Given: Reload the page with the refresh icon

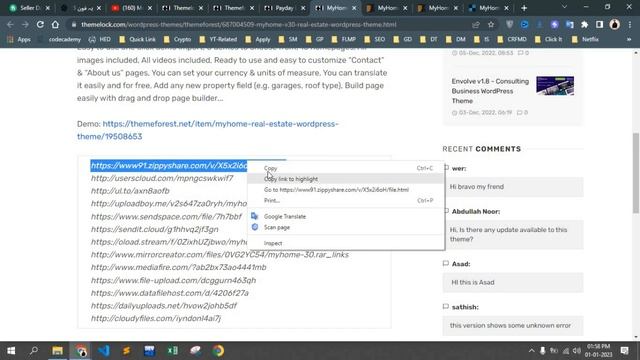Looking at the screenshot, I should (x=40, y=24).
